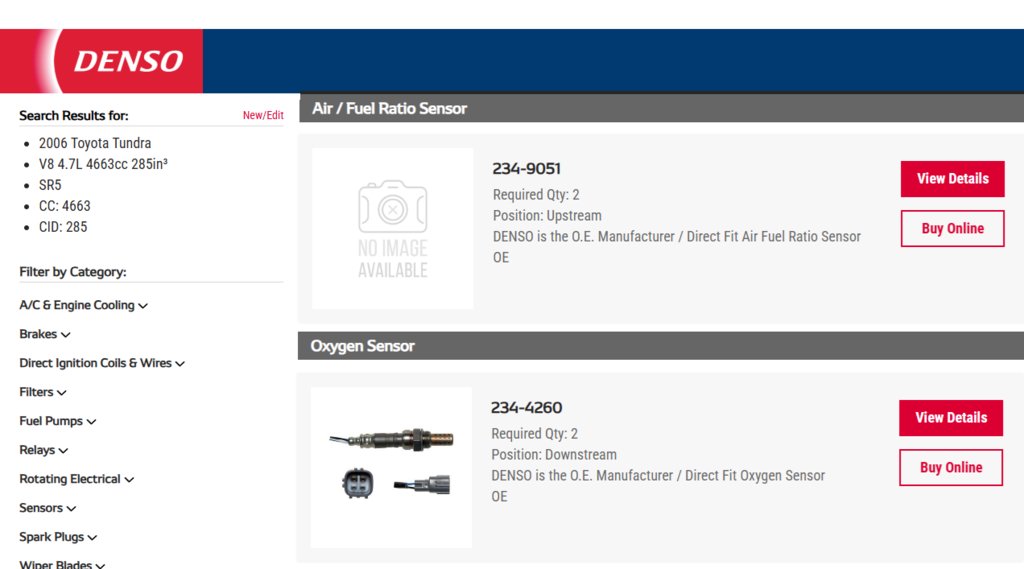Expand the Relays category

43,450
